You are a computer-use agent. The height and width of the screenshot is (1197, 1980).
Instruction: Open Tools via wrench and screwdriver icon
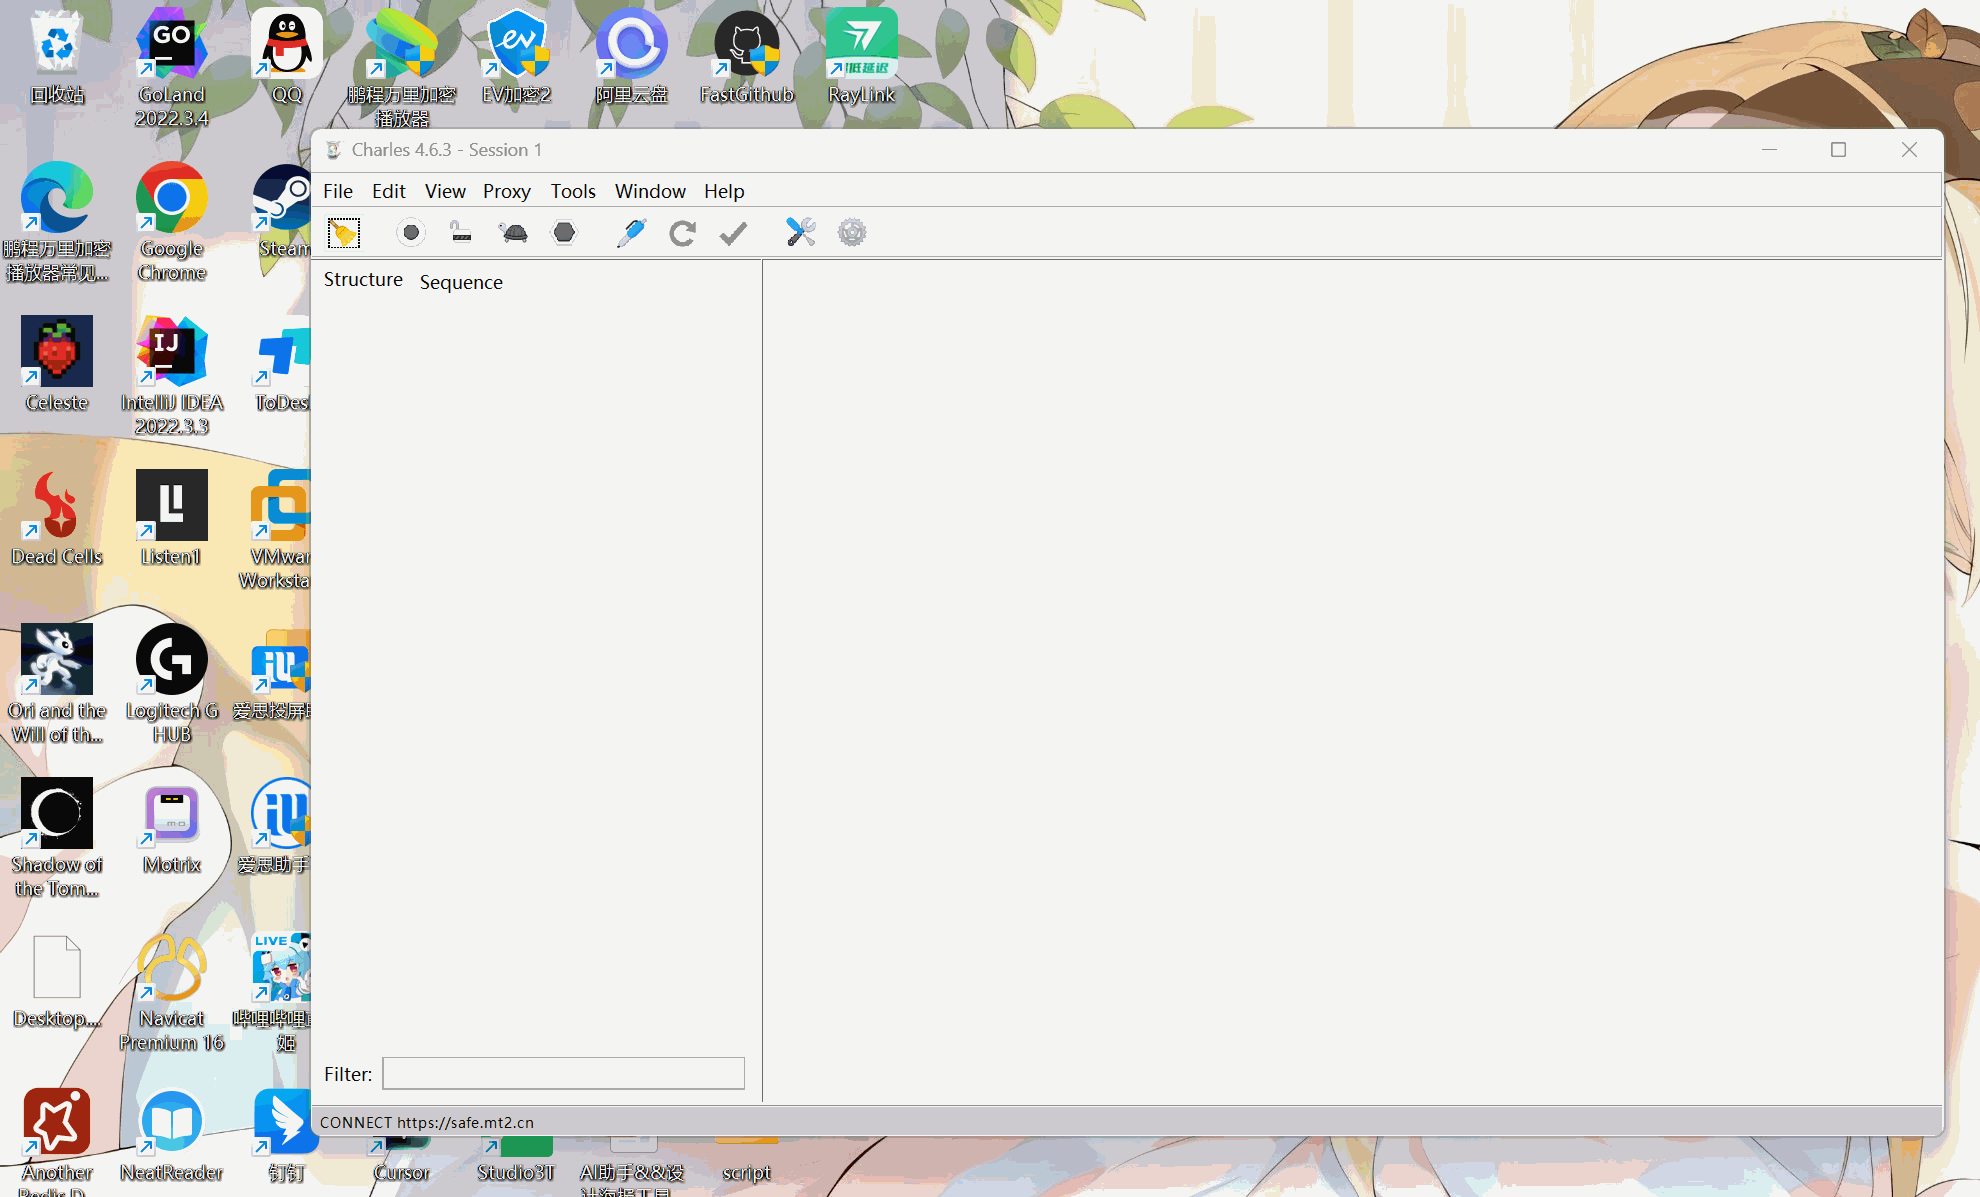click(800, 233)
